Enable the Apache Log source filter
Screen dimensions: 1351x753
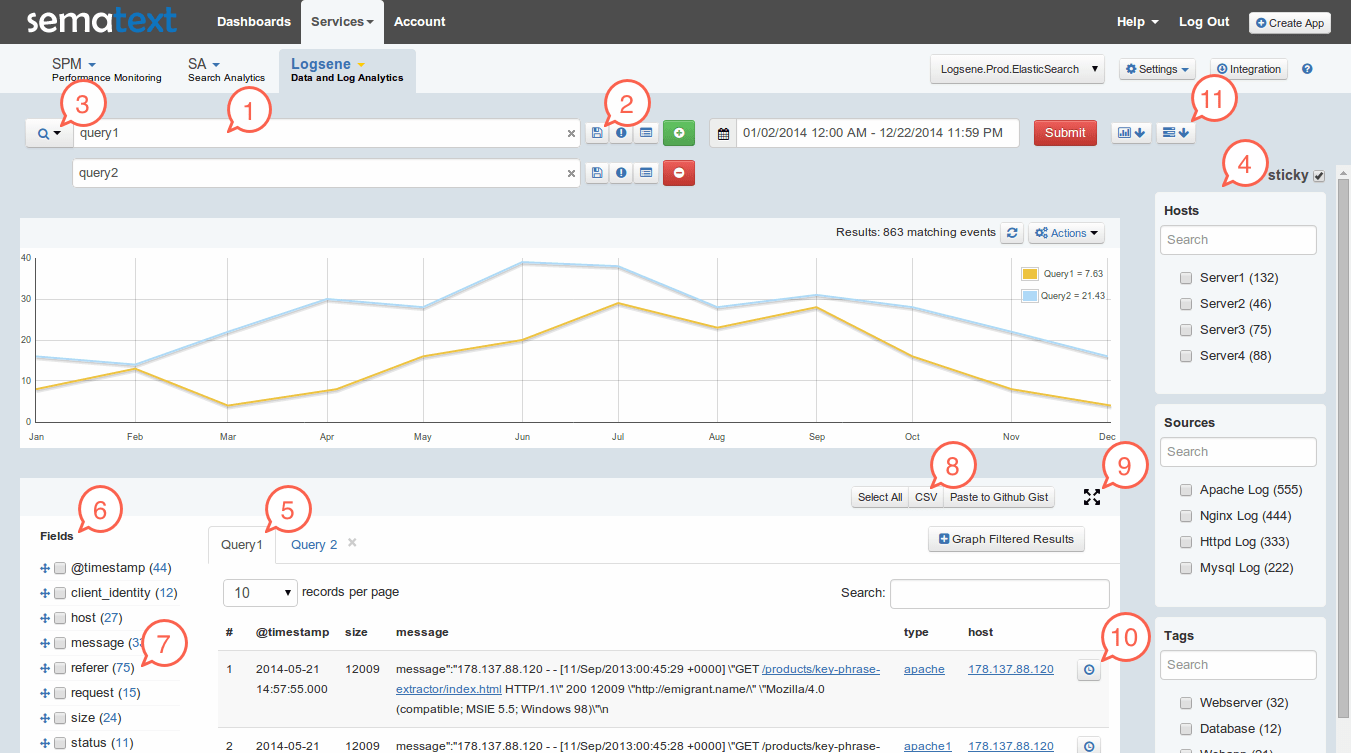click(1186, 490)
